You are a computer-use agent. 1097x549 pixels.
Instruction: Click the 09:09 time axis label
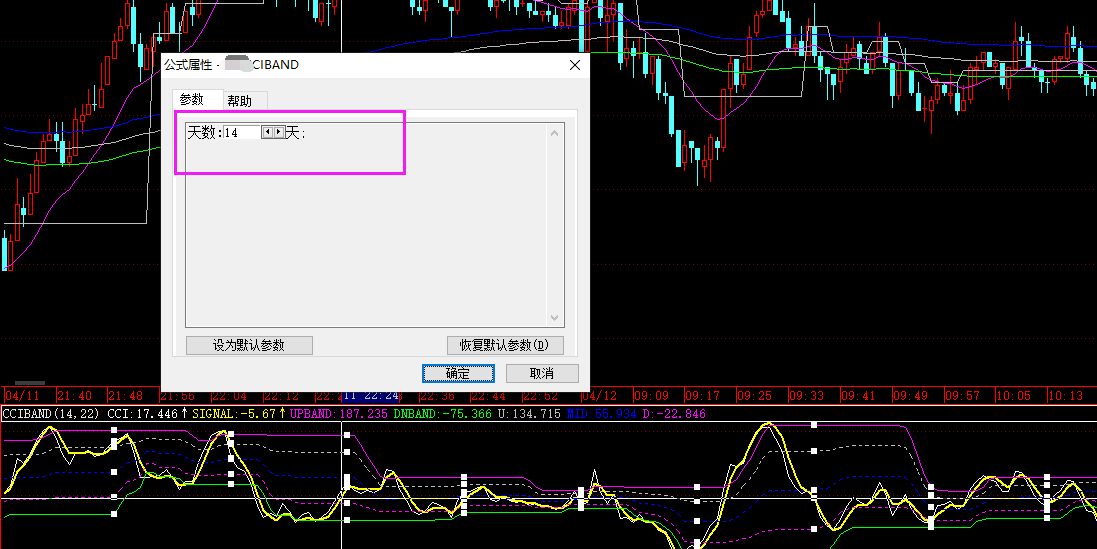tap(652, 397)
